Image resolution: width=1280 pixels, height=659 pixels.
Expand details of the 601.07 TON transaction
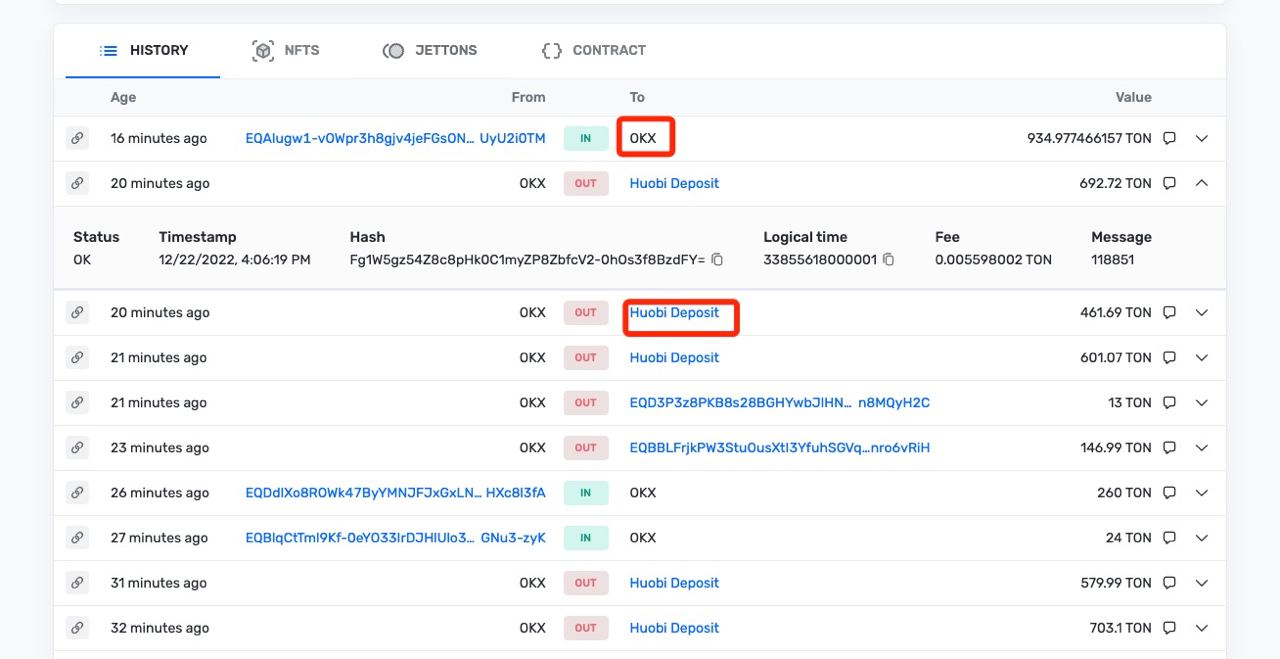[1202, 358]
